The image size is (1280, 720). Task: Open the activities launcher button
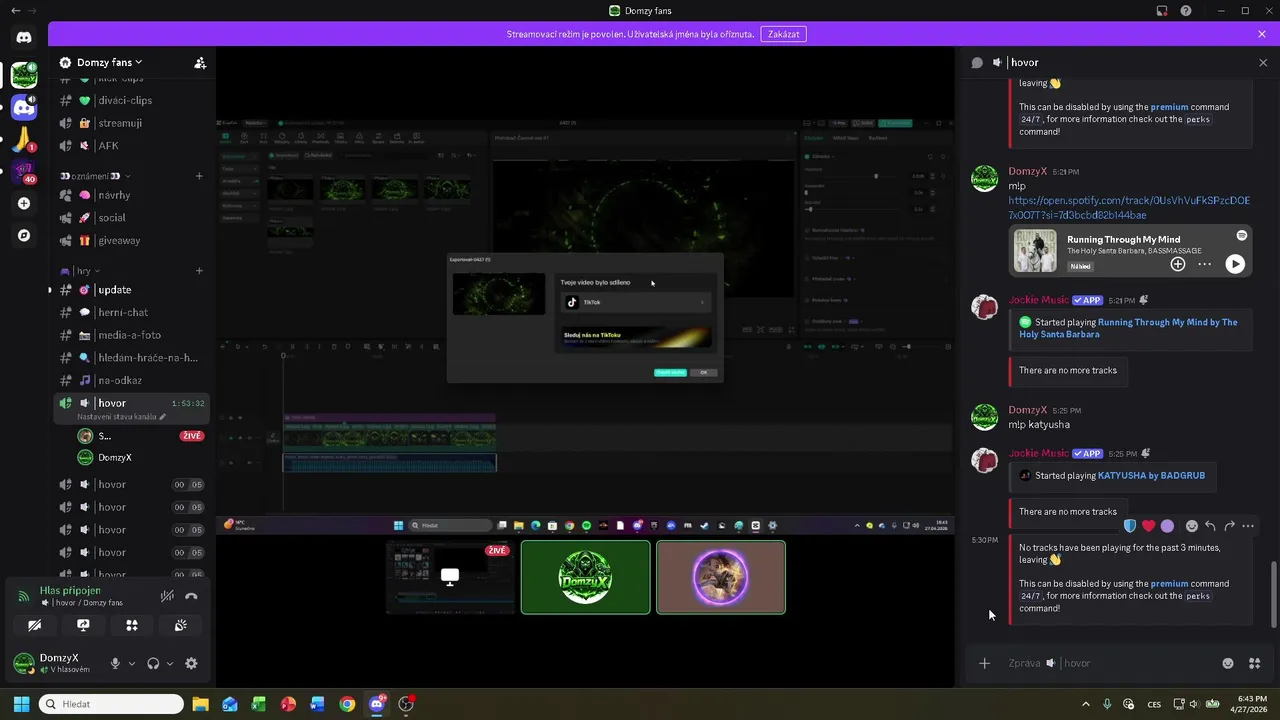(132, 625)
